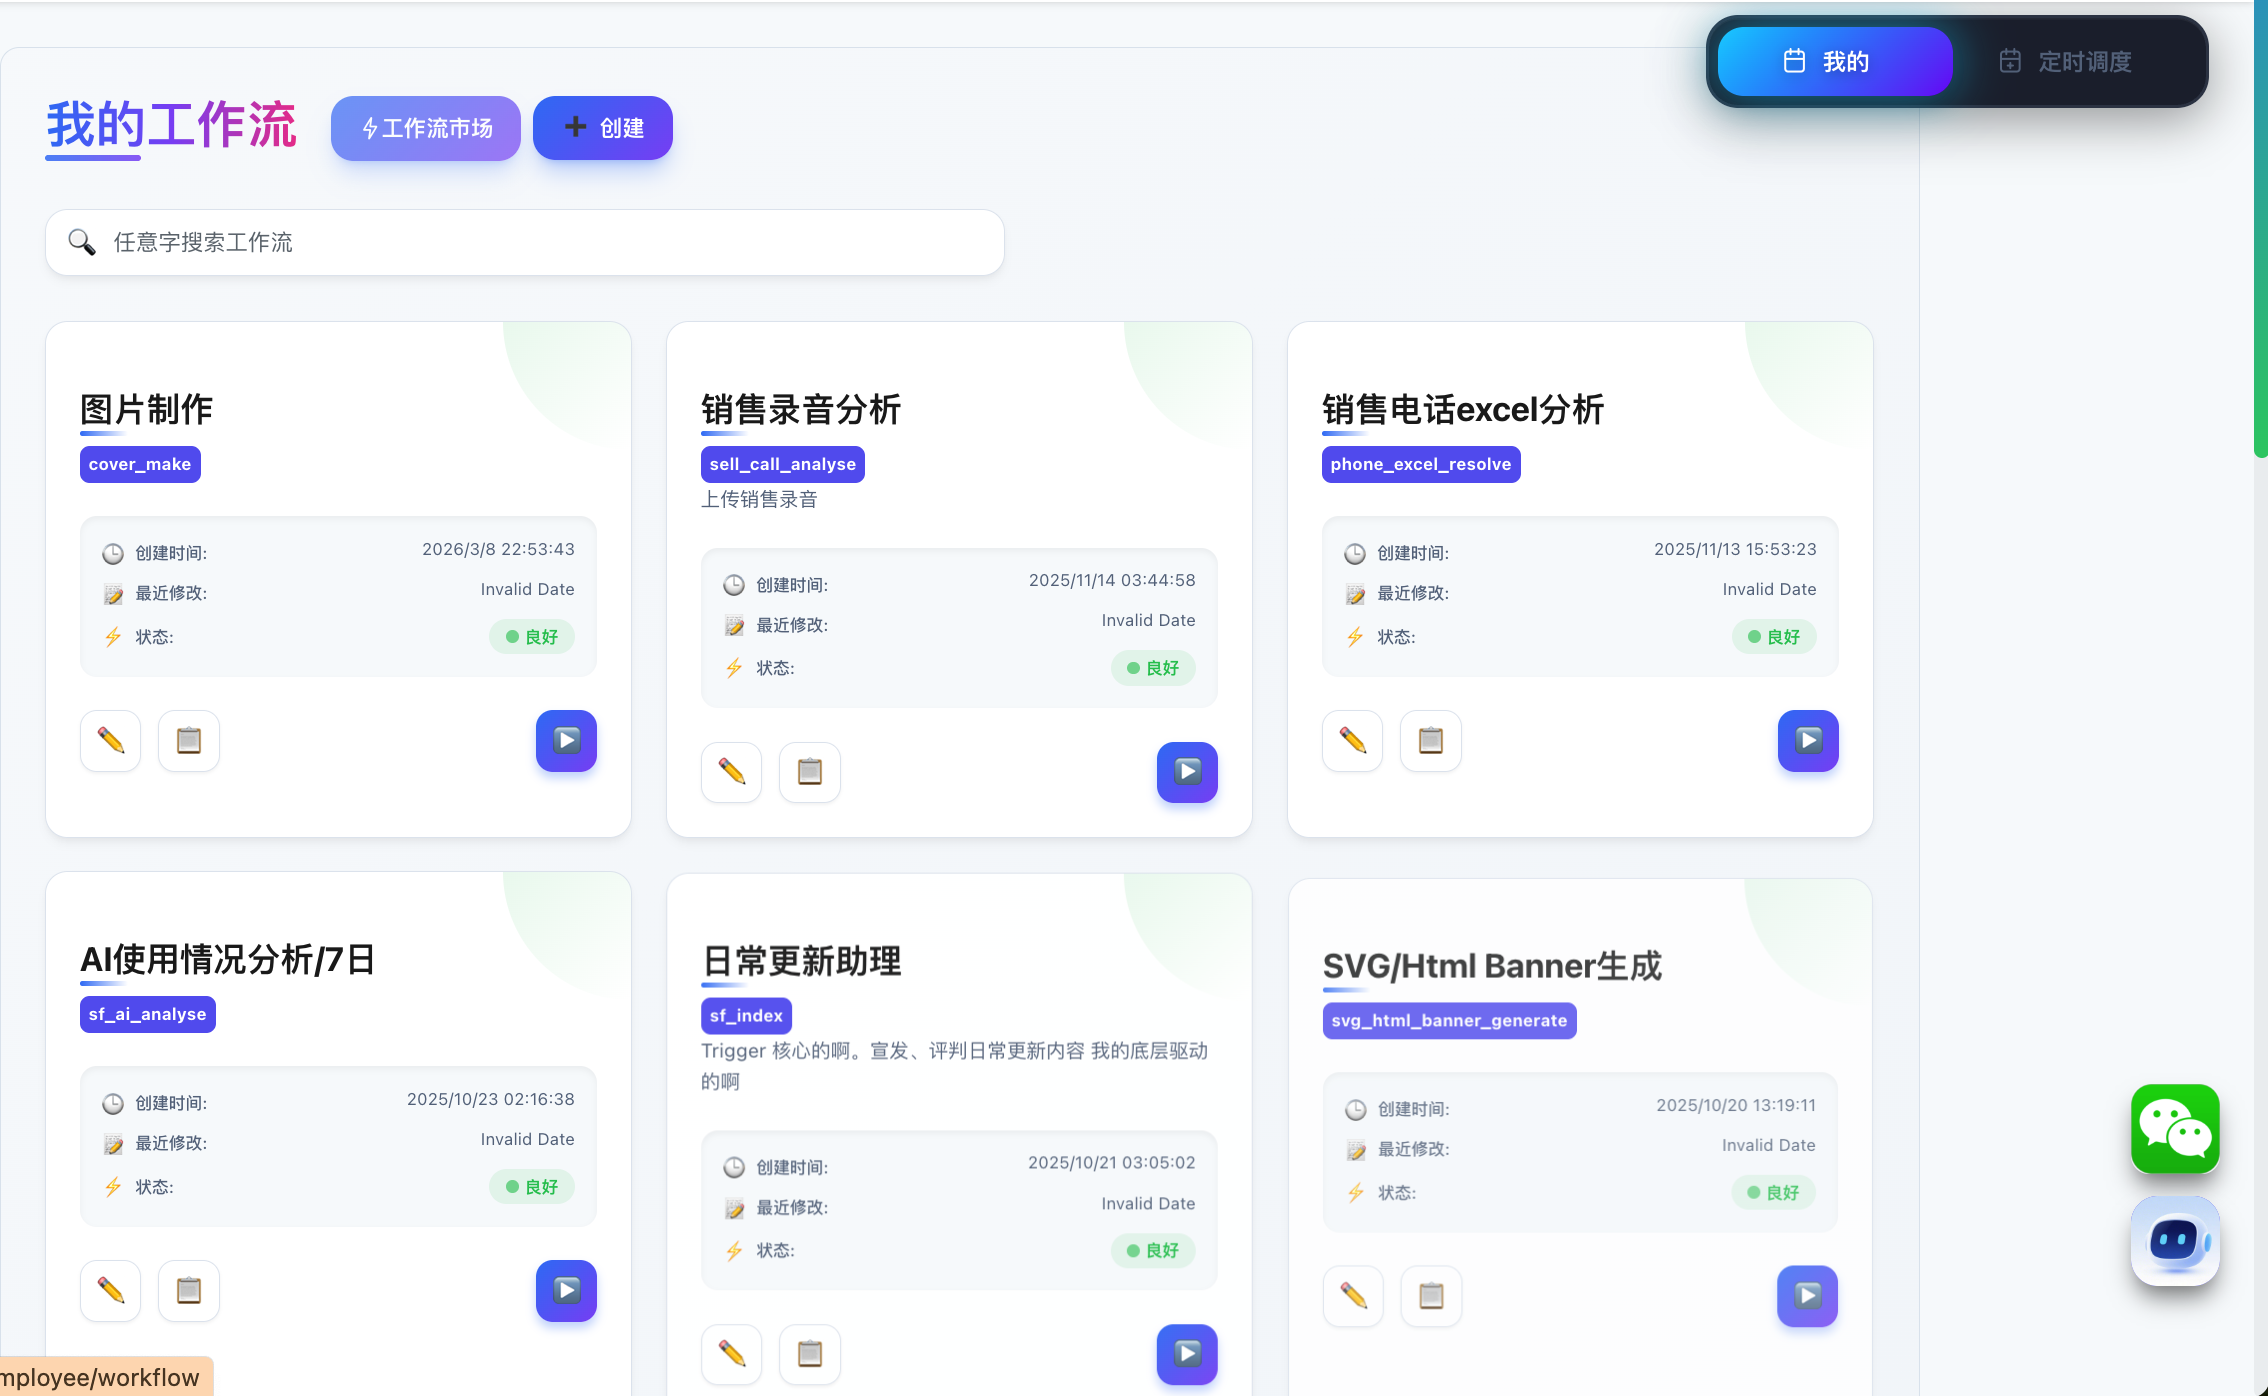Run the 日常更新助理 workflow

(x=1187, y=1354)
